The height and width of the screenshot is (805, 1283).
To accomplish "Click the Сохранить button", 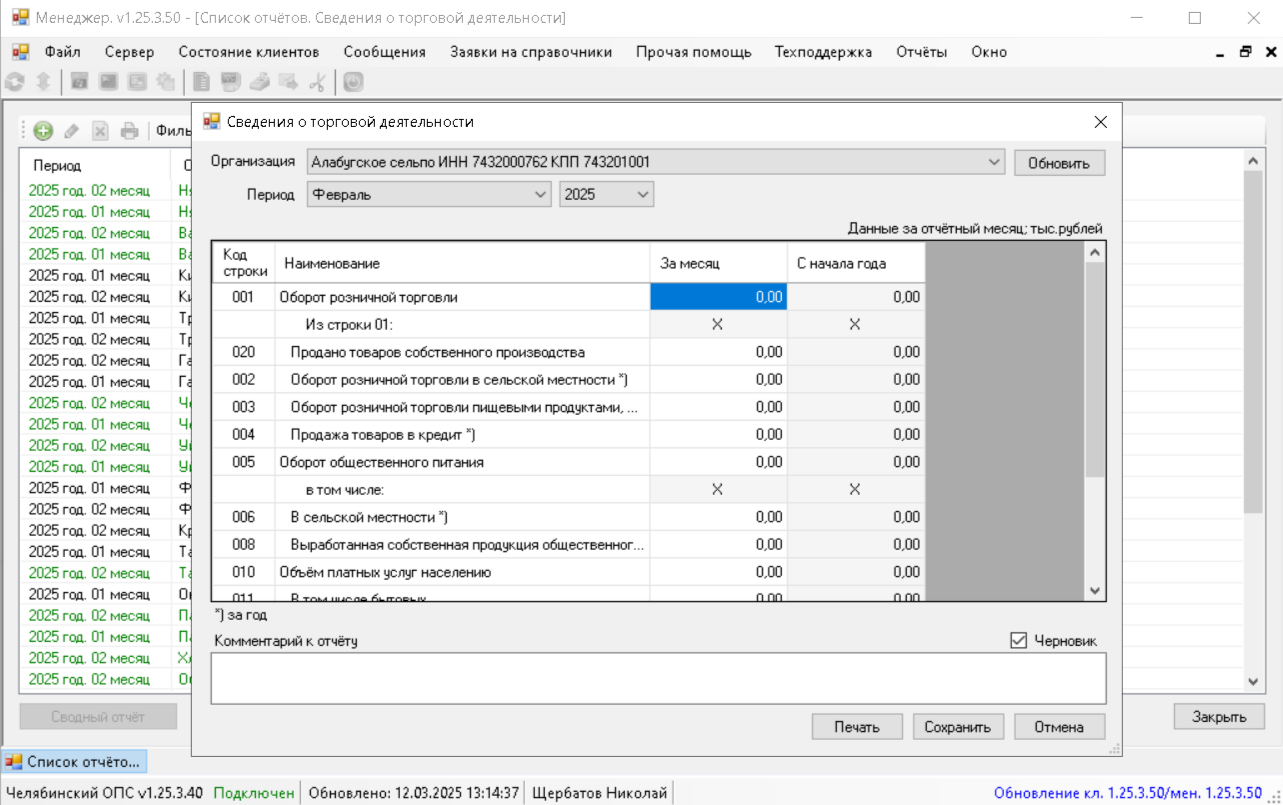I will coord(958,727).
